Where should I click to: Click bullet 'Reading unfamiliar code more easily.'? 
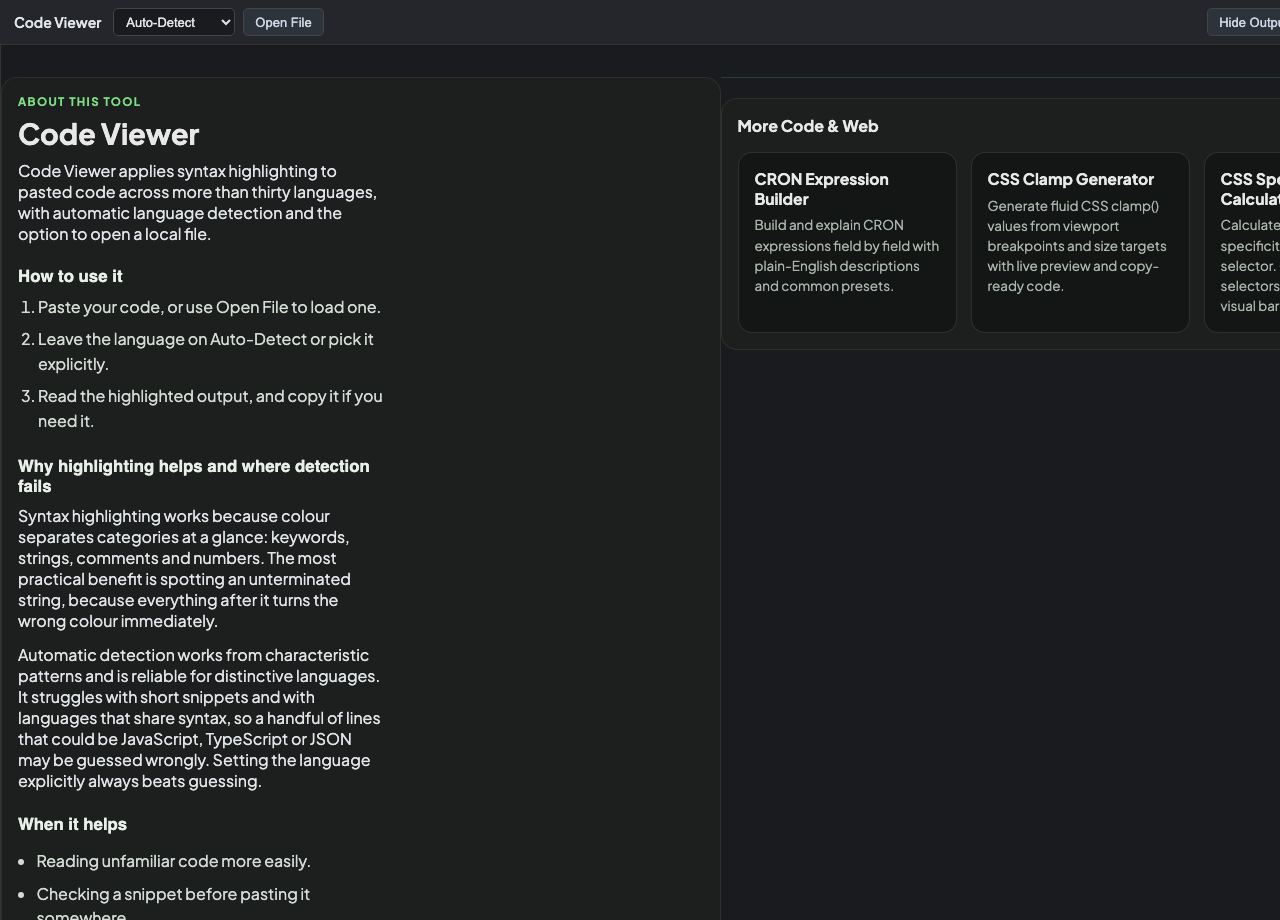click(174, 861)
